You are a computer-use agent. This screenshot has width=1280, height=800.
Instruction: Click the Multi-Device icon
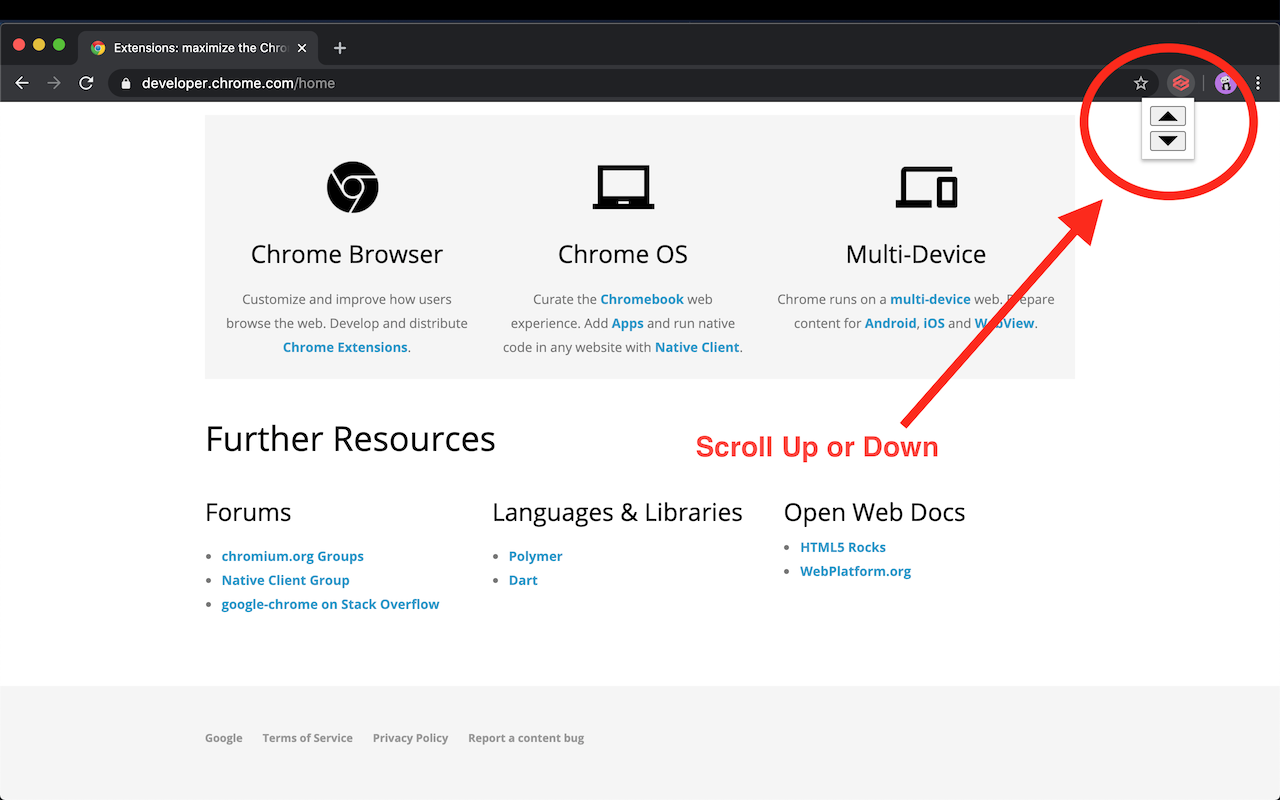pos(926,187)
